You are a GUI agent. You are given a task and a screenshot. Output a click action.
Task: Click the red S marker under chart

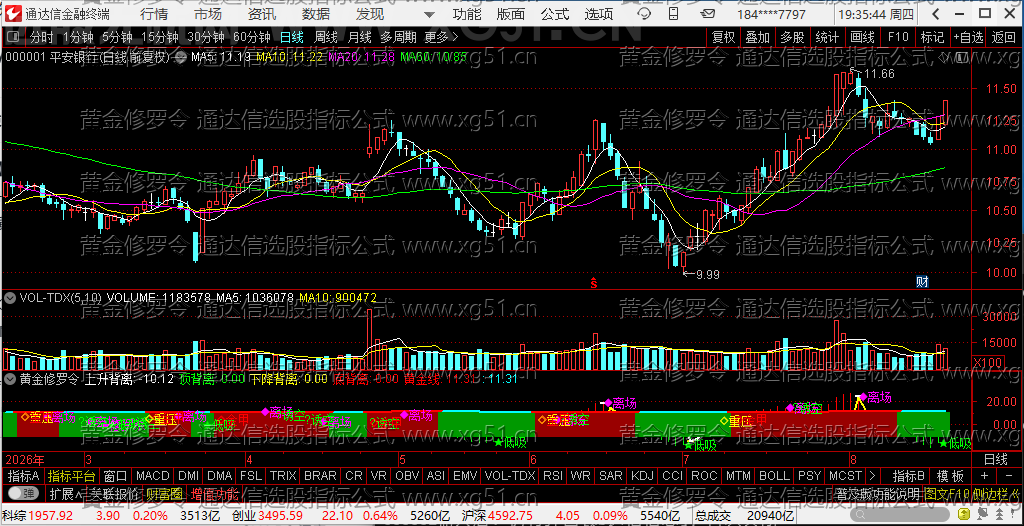coord(594,283)
